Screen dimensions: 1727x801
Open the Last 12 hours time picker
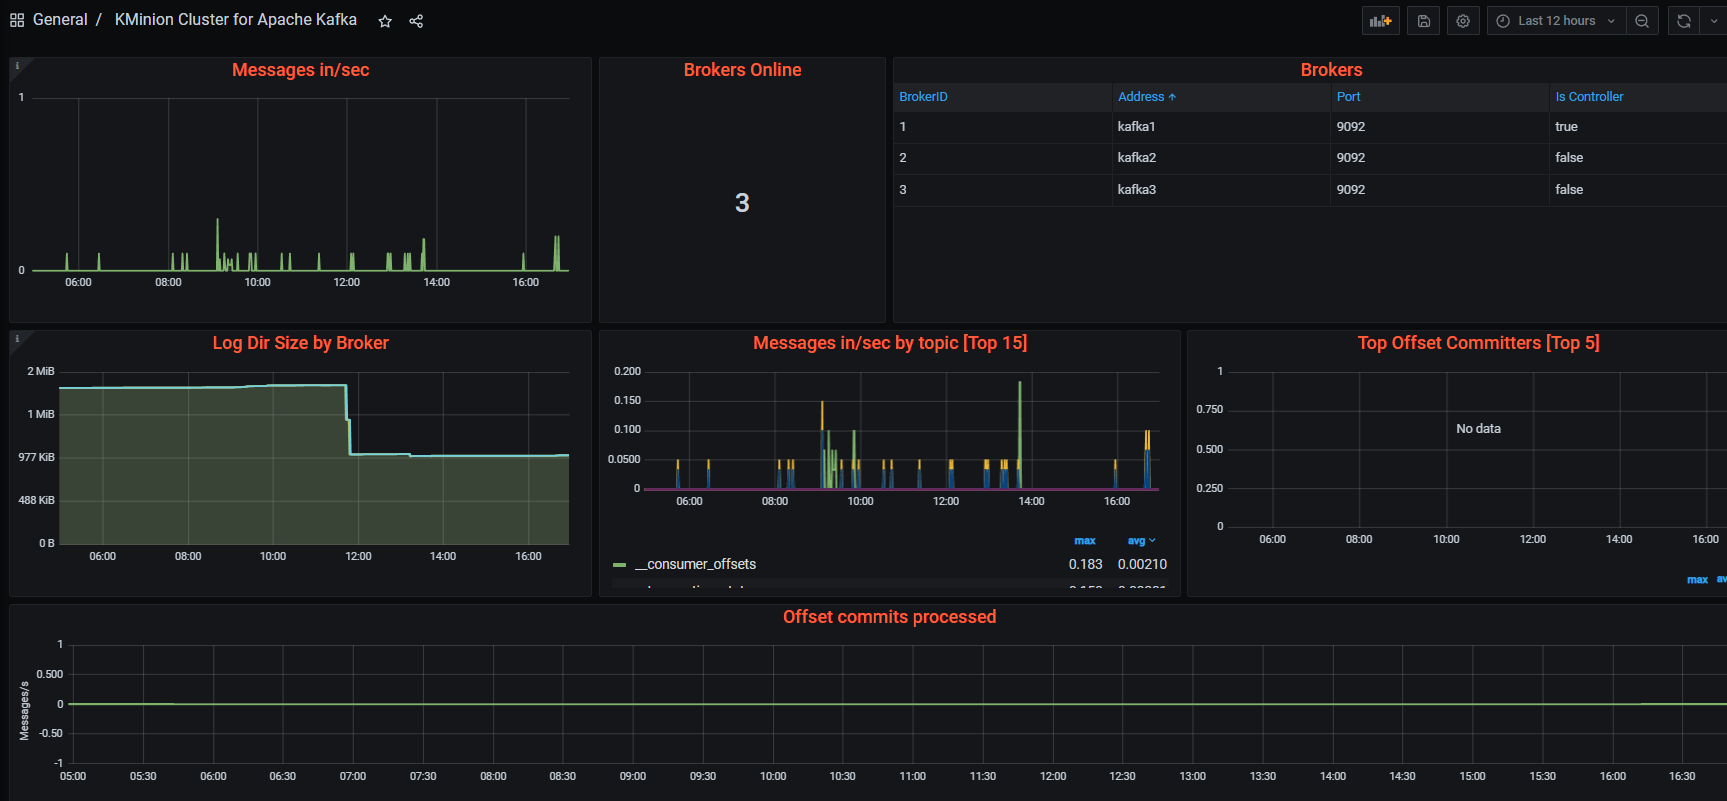pyautogui.click(x=1556, y=21)
